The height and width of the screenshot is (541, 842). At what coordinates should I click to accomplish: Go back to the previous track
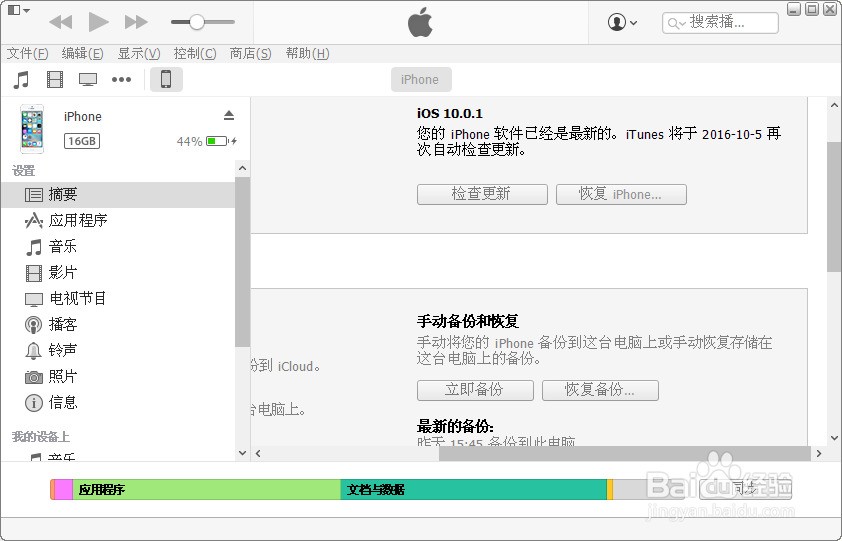click(60, 22)
